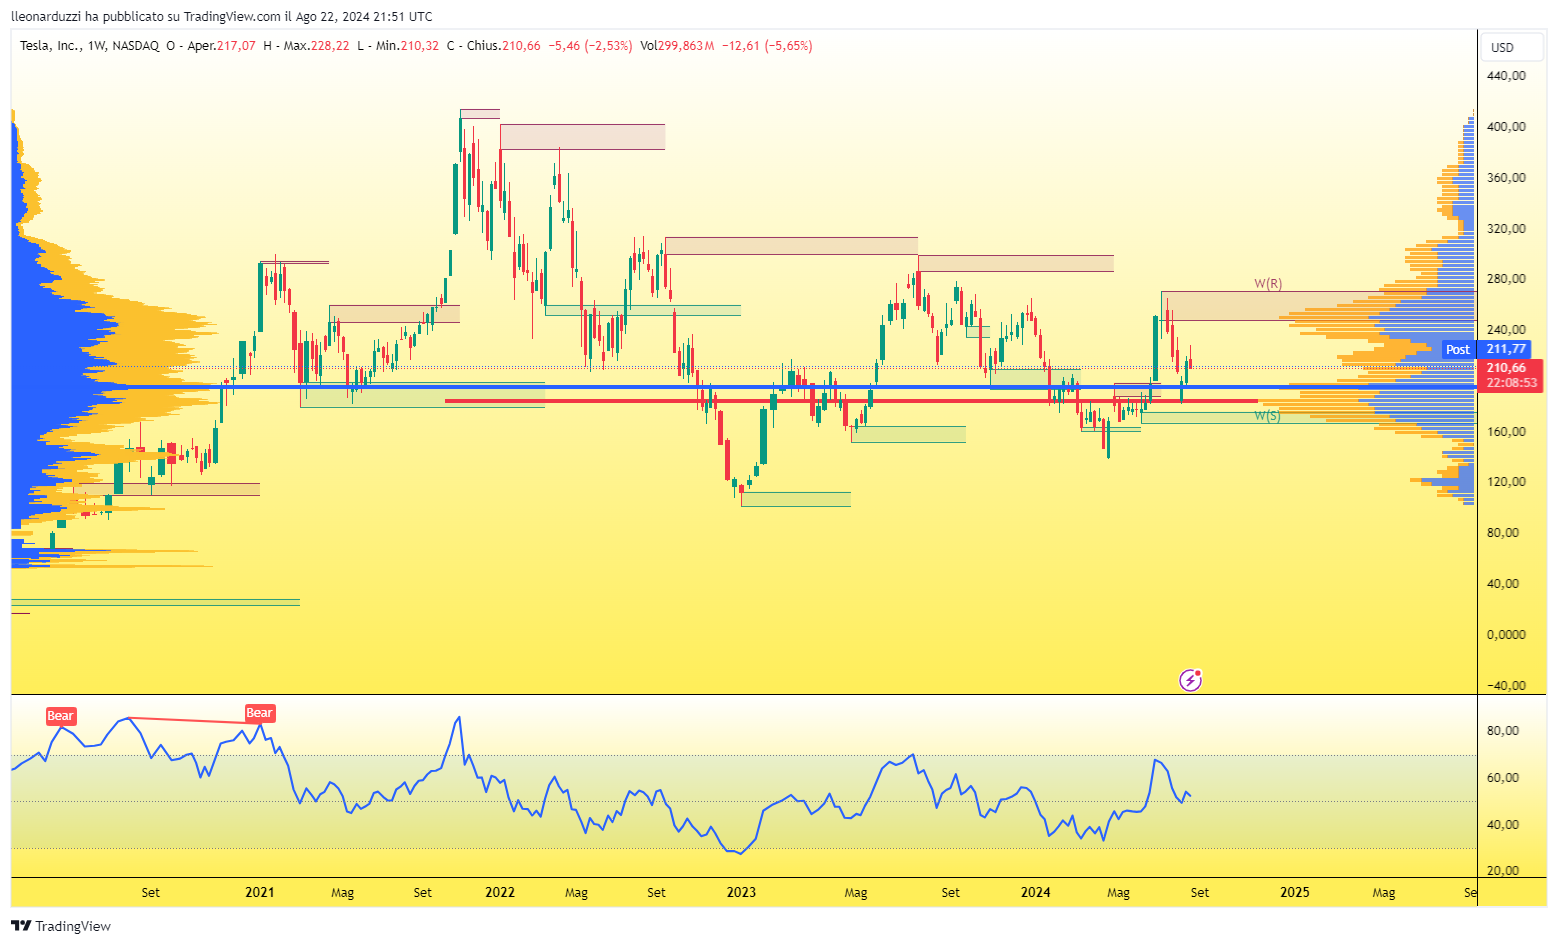This screenshot has height=944, width=1558.
Task: Select the thick red horizontal line
Action: 851,401
